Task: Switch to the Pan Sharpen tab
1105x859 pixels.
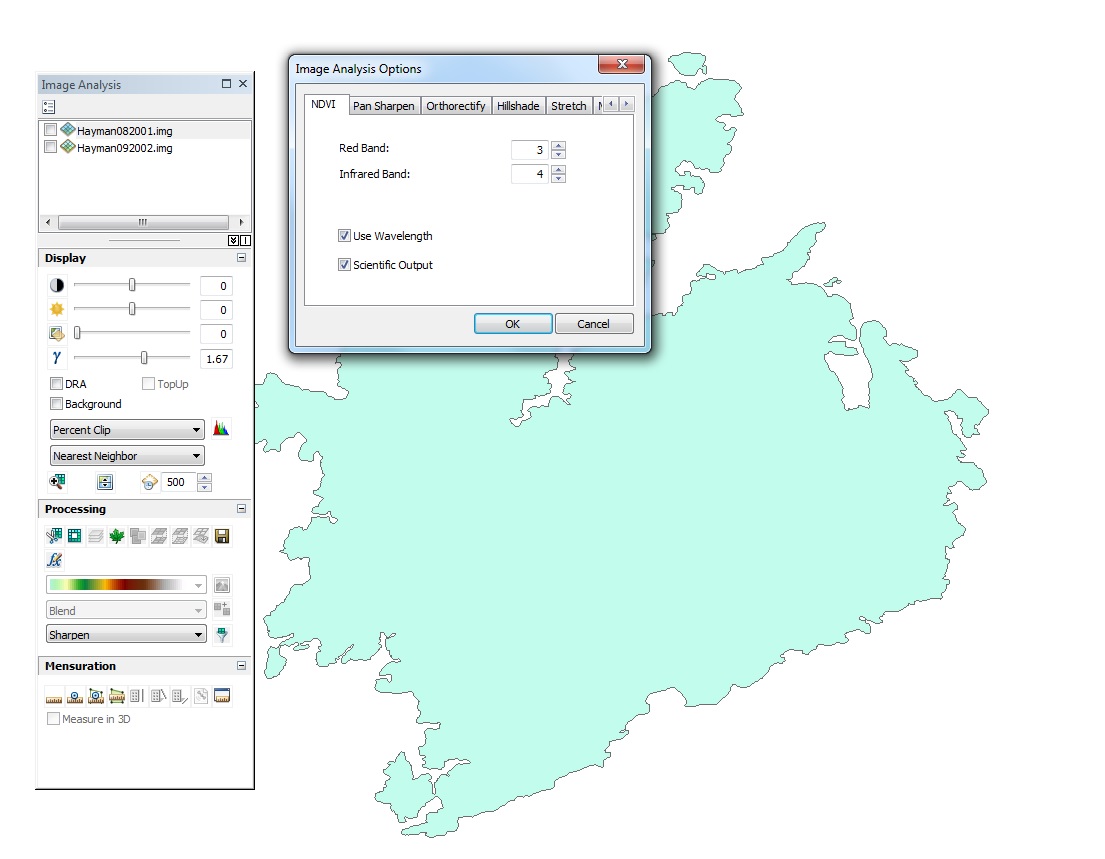Action: pos(383,106)
